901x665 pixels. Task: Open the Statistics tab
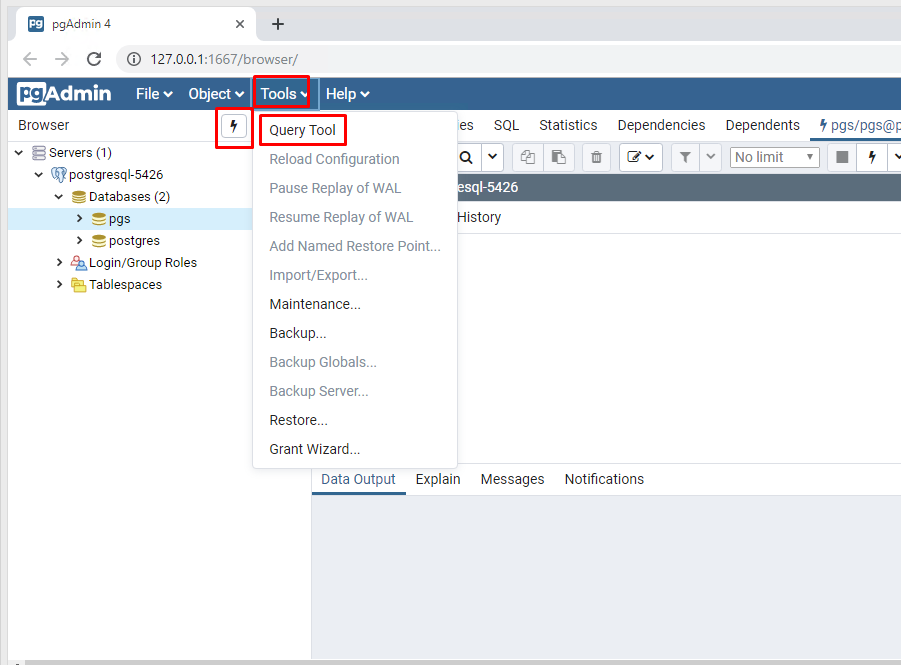click(x=568, y=125)
